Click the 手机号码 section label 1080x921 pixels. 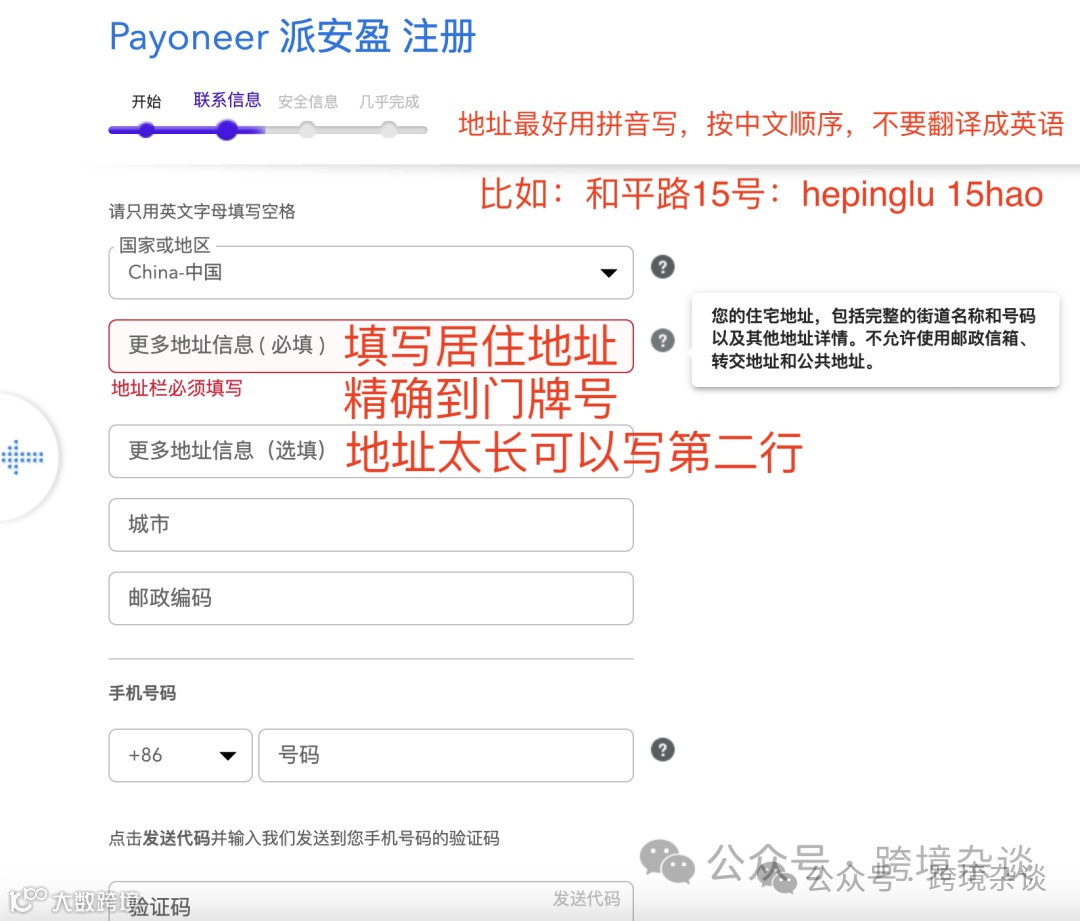tap(143, 693)
